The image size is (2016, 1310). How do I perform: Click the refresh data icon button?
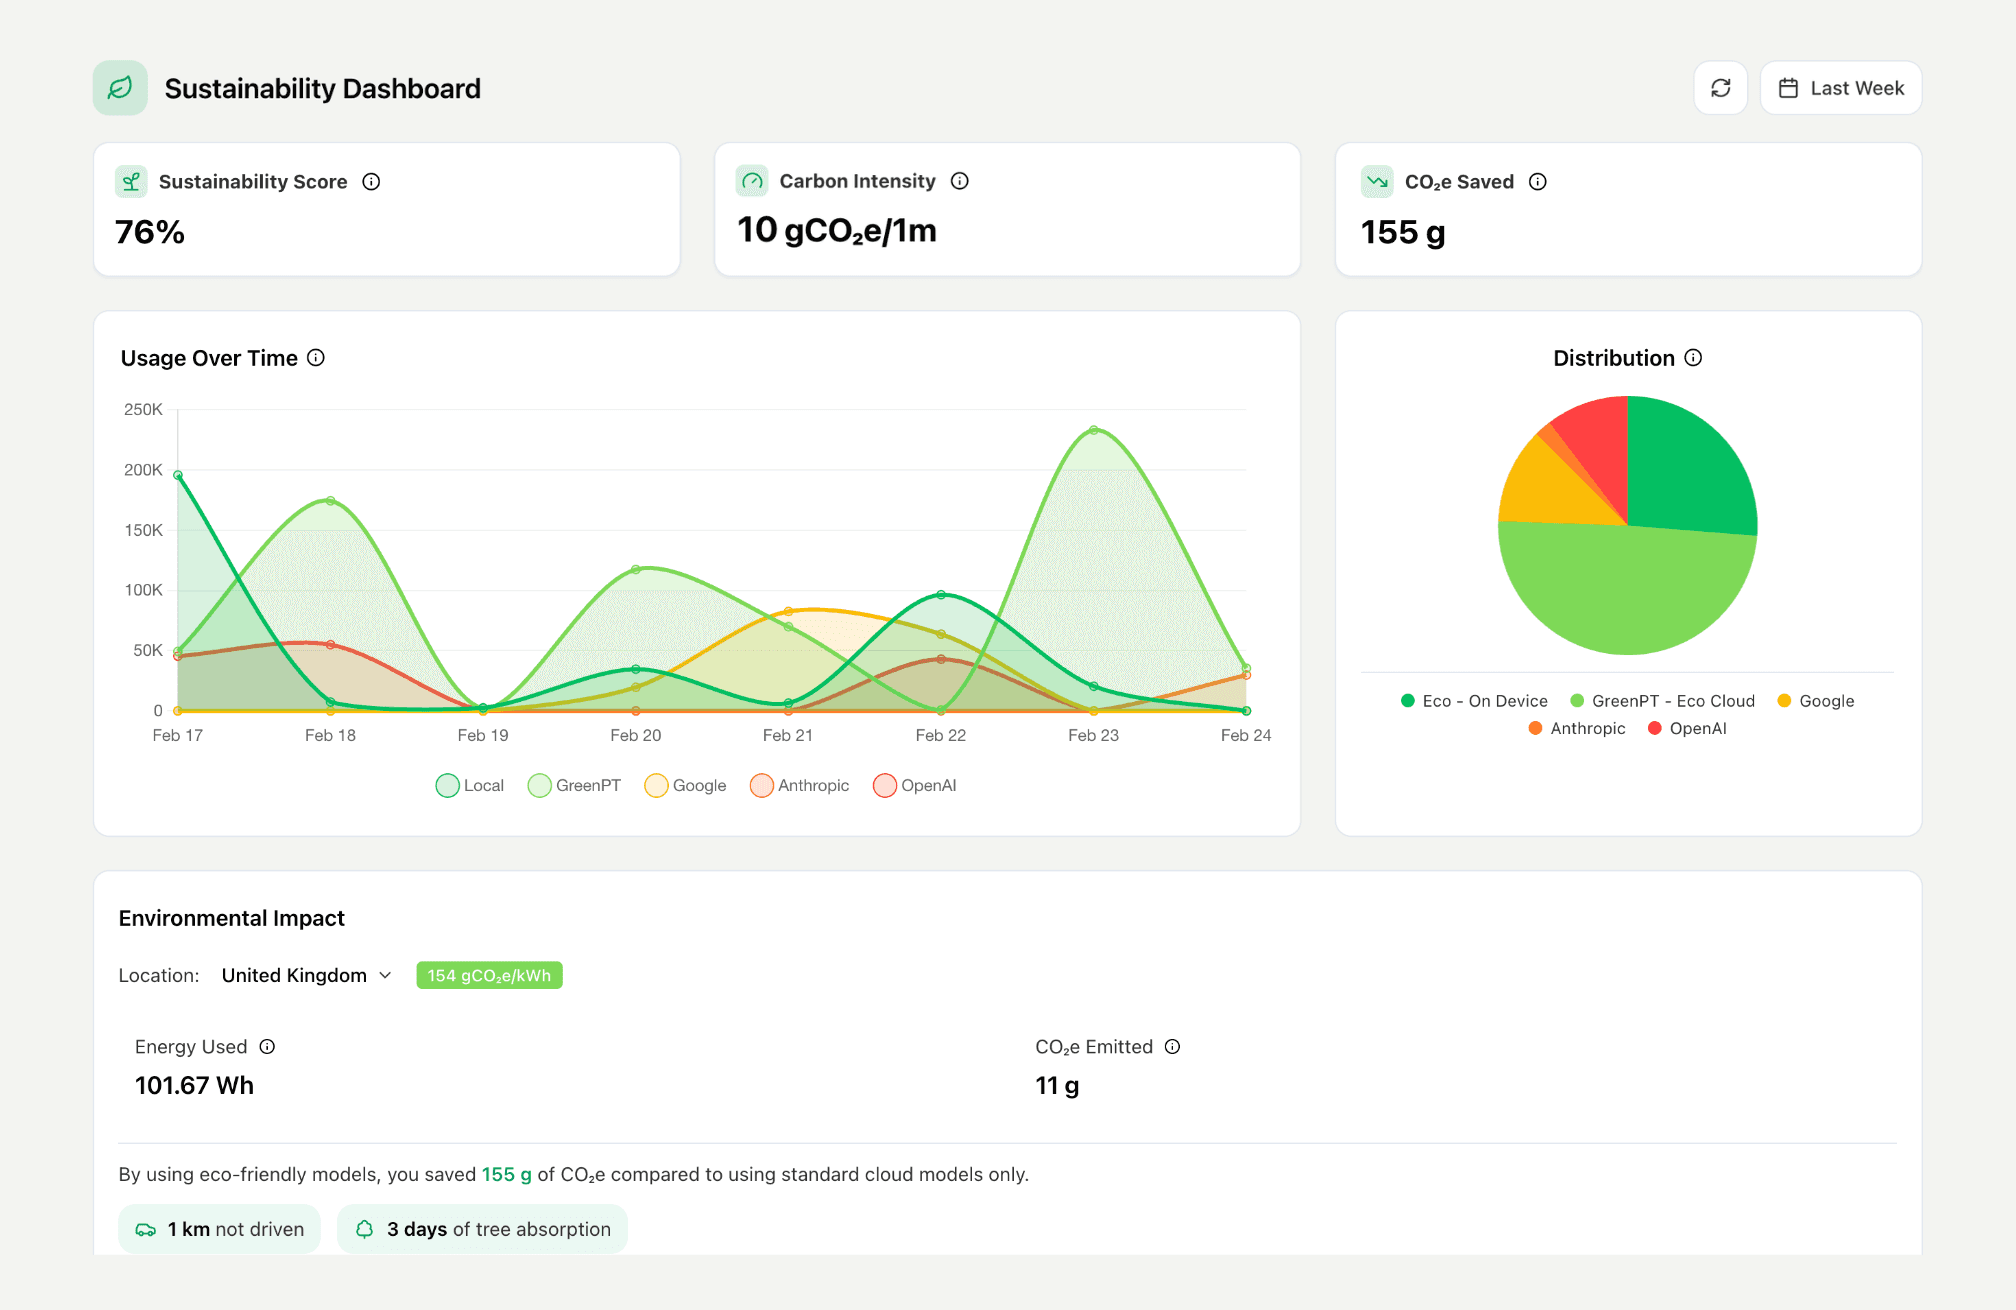click(x=1720, y=88)
